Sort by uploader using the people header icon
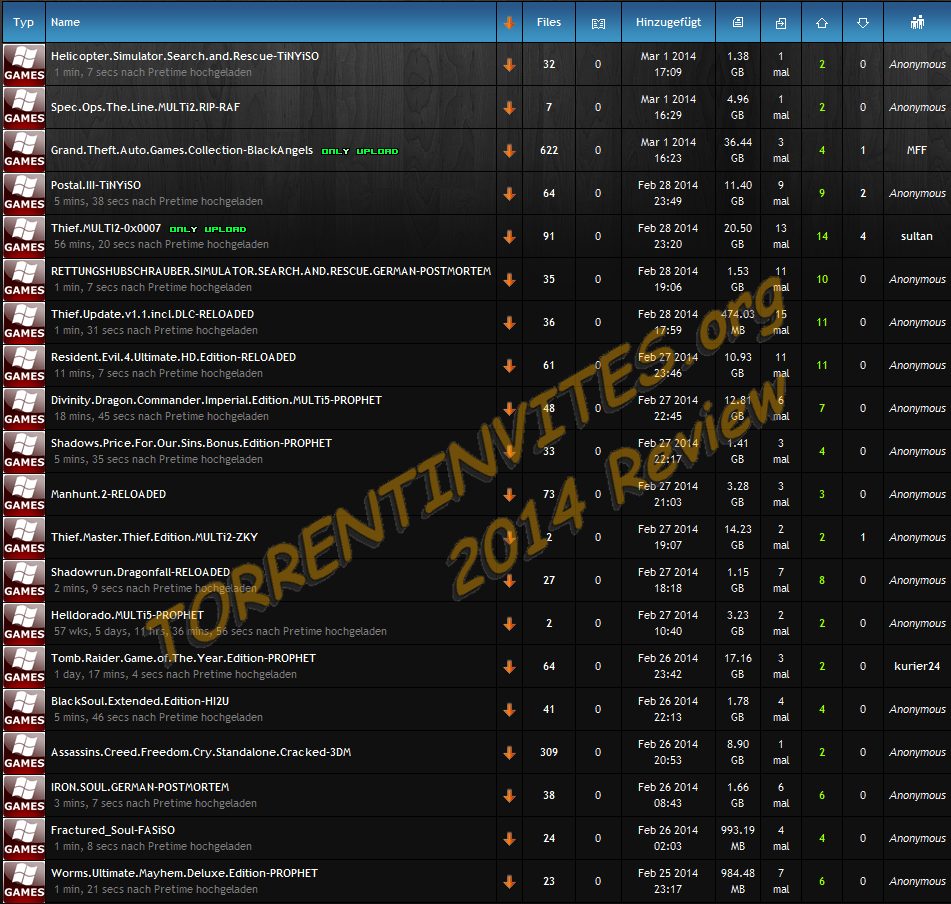Image resolution: width=951 pixels, height=904 pixels. (917, 22)
